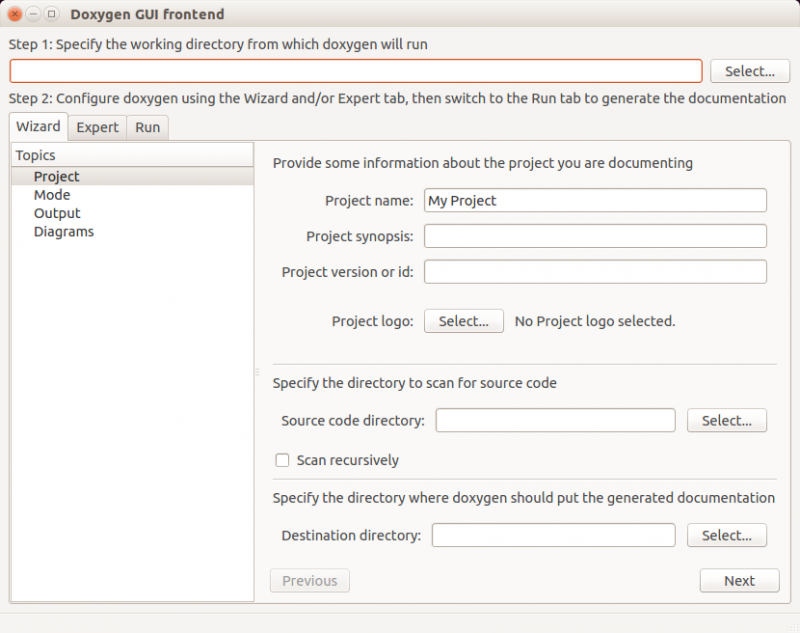Switch to the Run tab
This screenshot has height=633, width=800.
click(147, 127)
